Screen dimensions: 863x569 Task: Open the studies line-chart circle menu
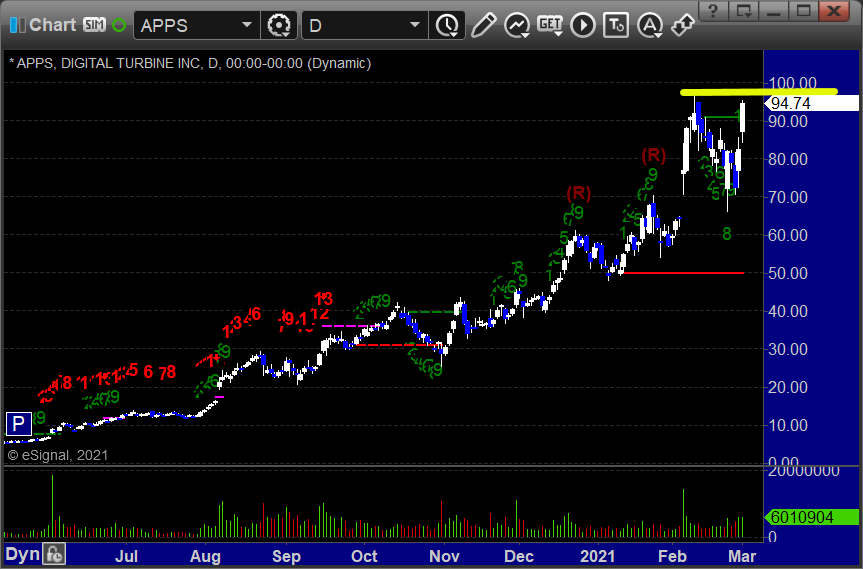(x=517, y=25)
